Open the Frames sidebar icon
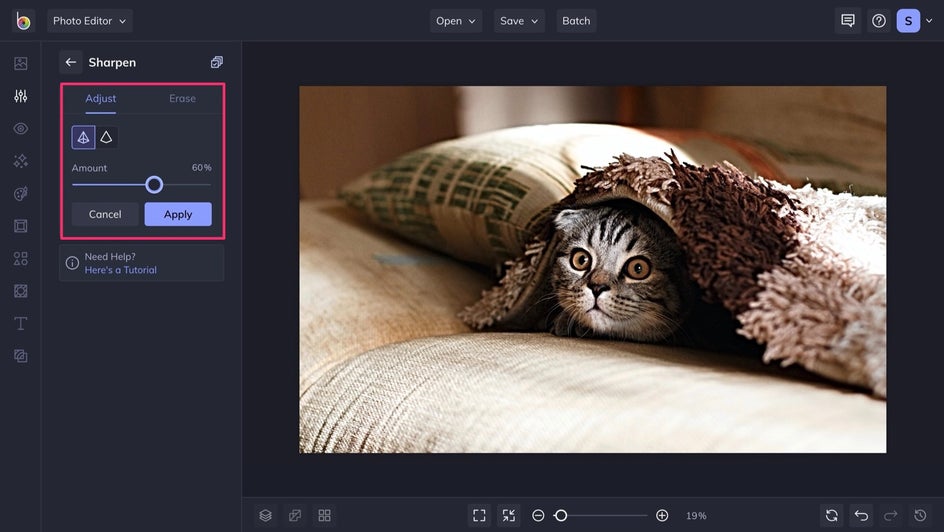Screen dimensions: 944x532 tap(20, 226)
